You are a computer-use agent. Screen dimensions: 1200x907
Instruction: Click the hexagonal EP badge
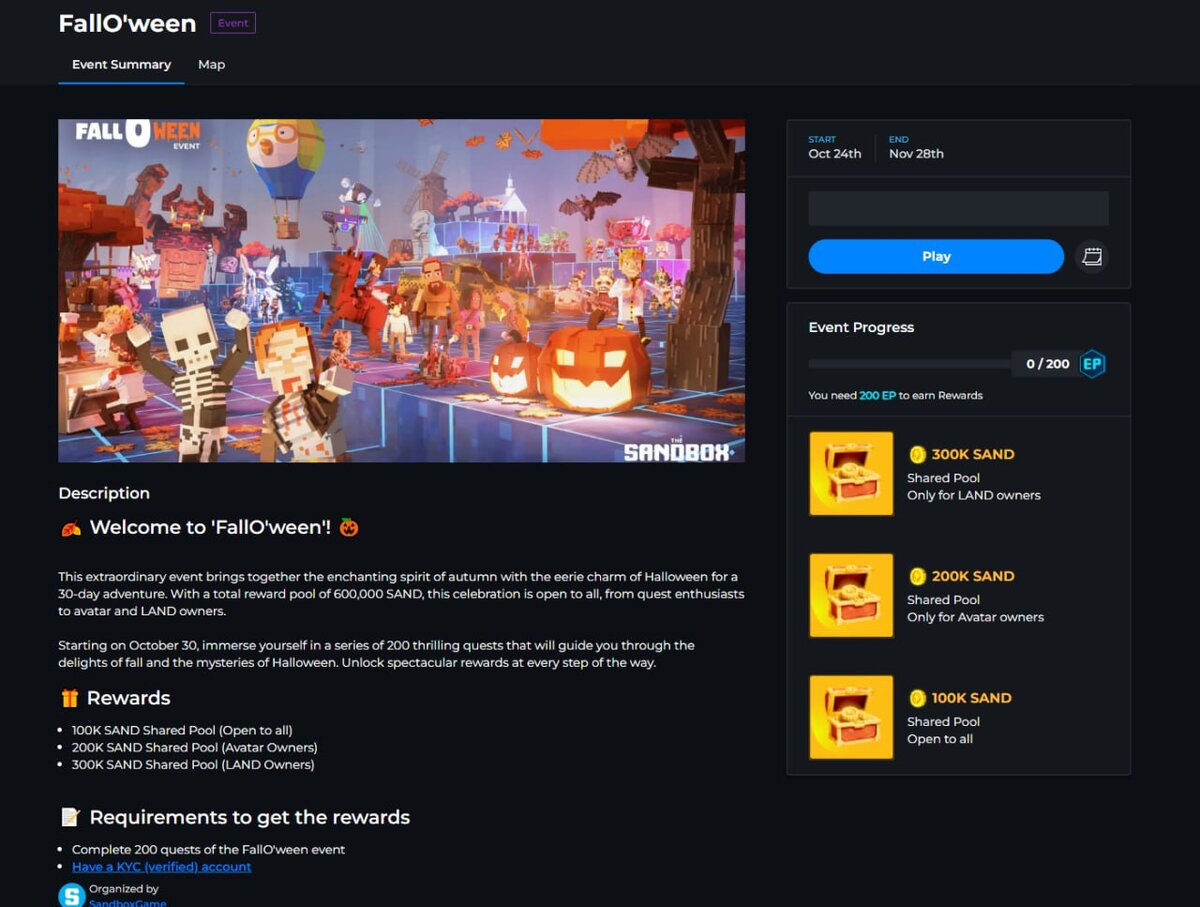click(1093, 364)
